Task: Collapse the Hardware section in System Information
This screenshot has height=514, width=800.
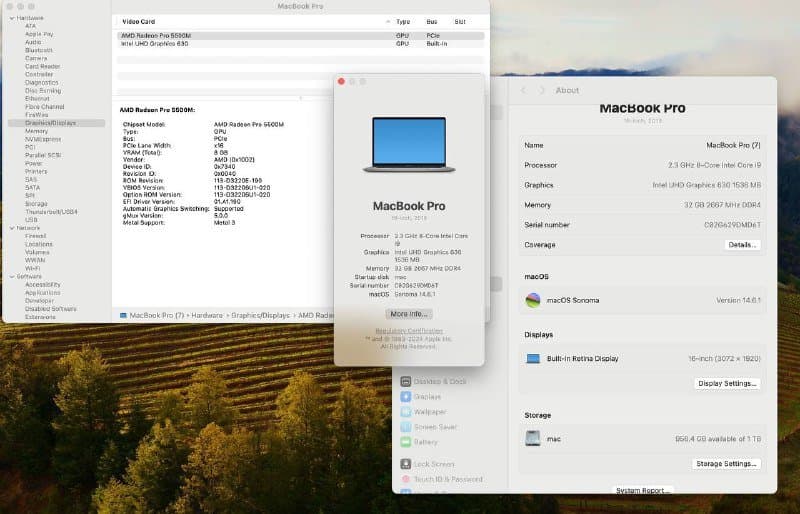Action: [12, 18]
